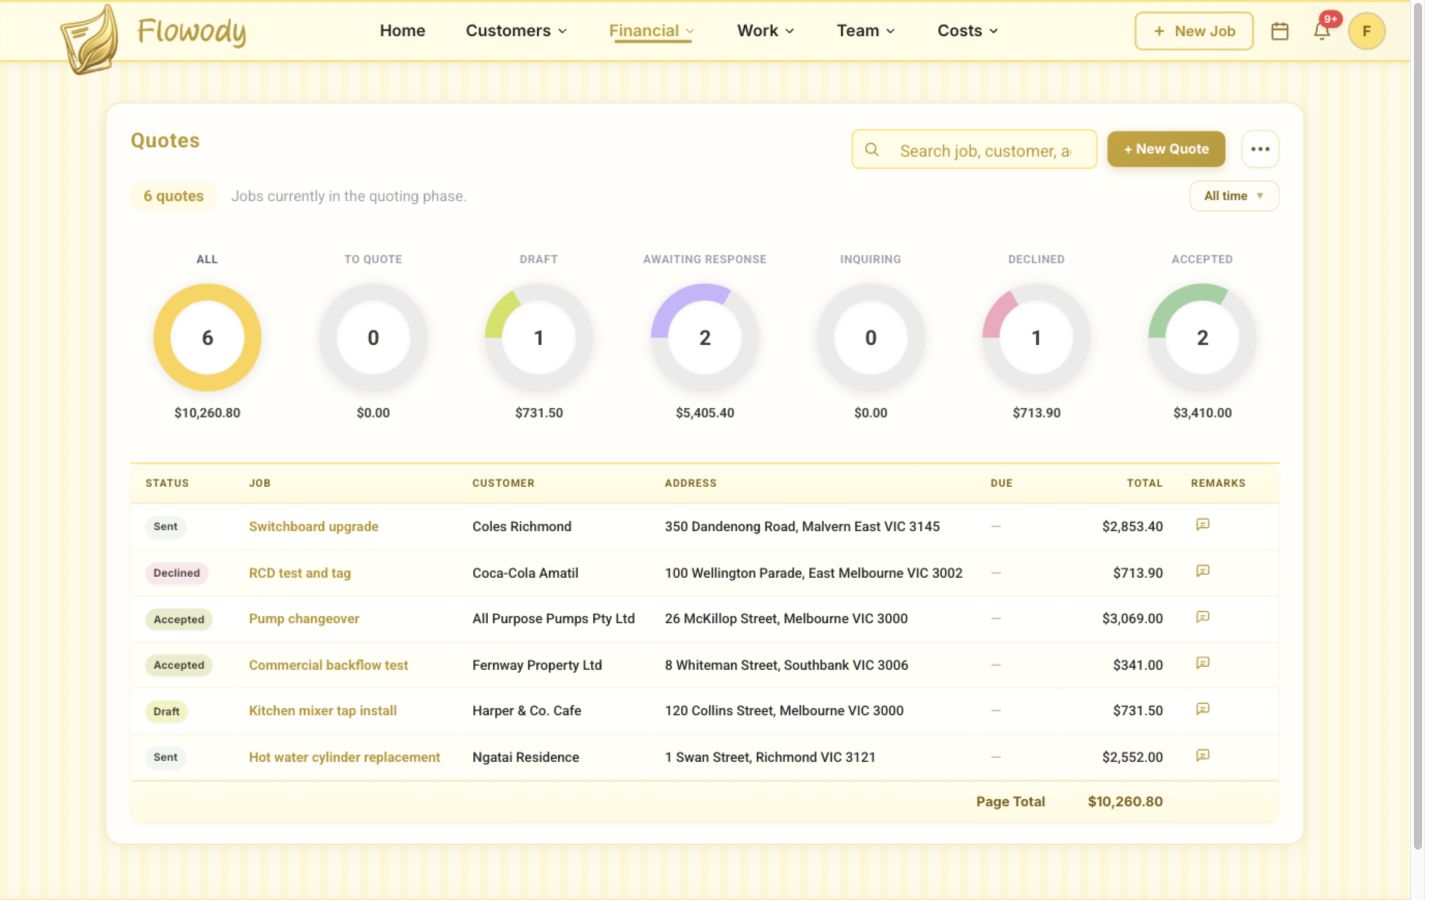Expand the Financial menu
This screenshot has width=1440, height=900.
tap(651, 31)
